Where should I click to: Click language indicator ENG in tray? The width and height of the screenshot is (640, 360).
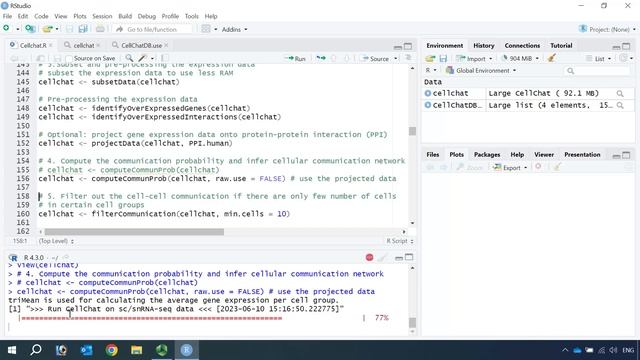click(628, 350)
